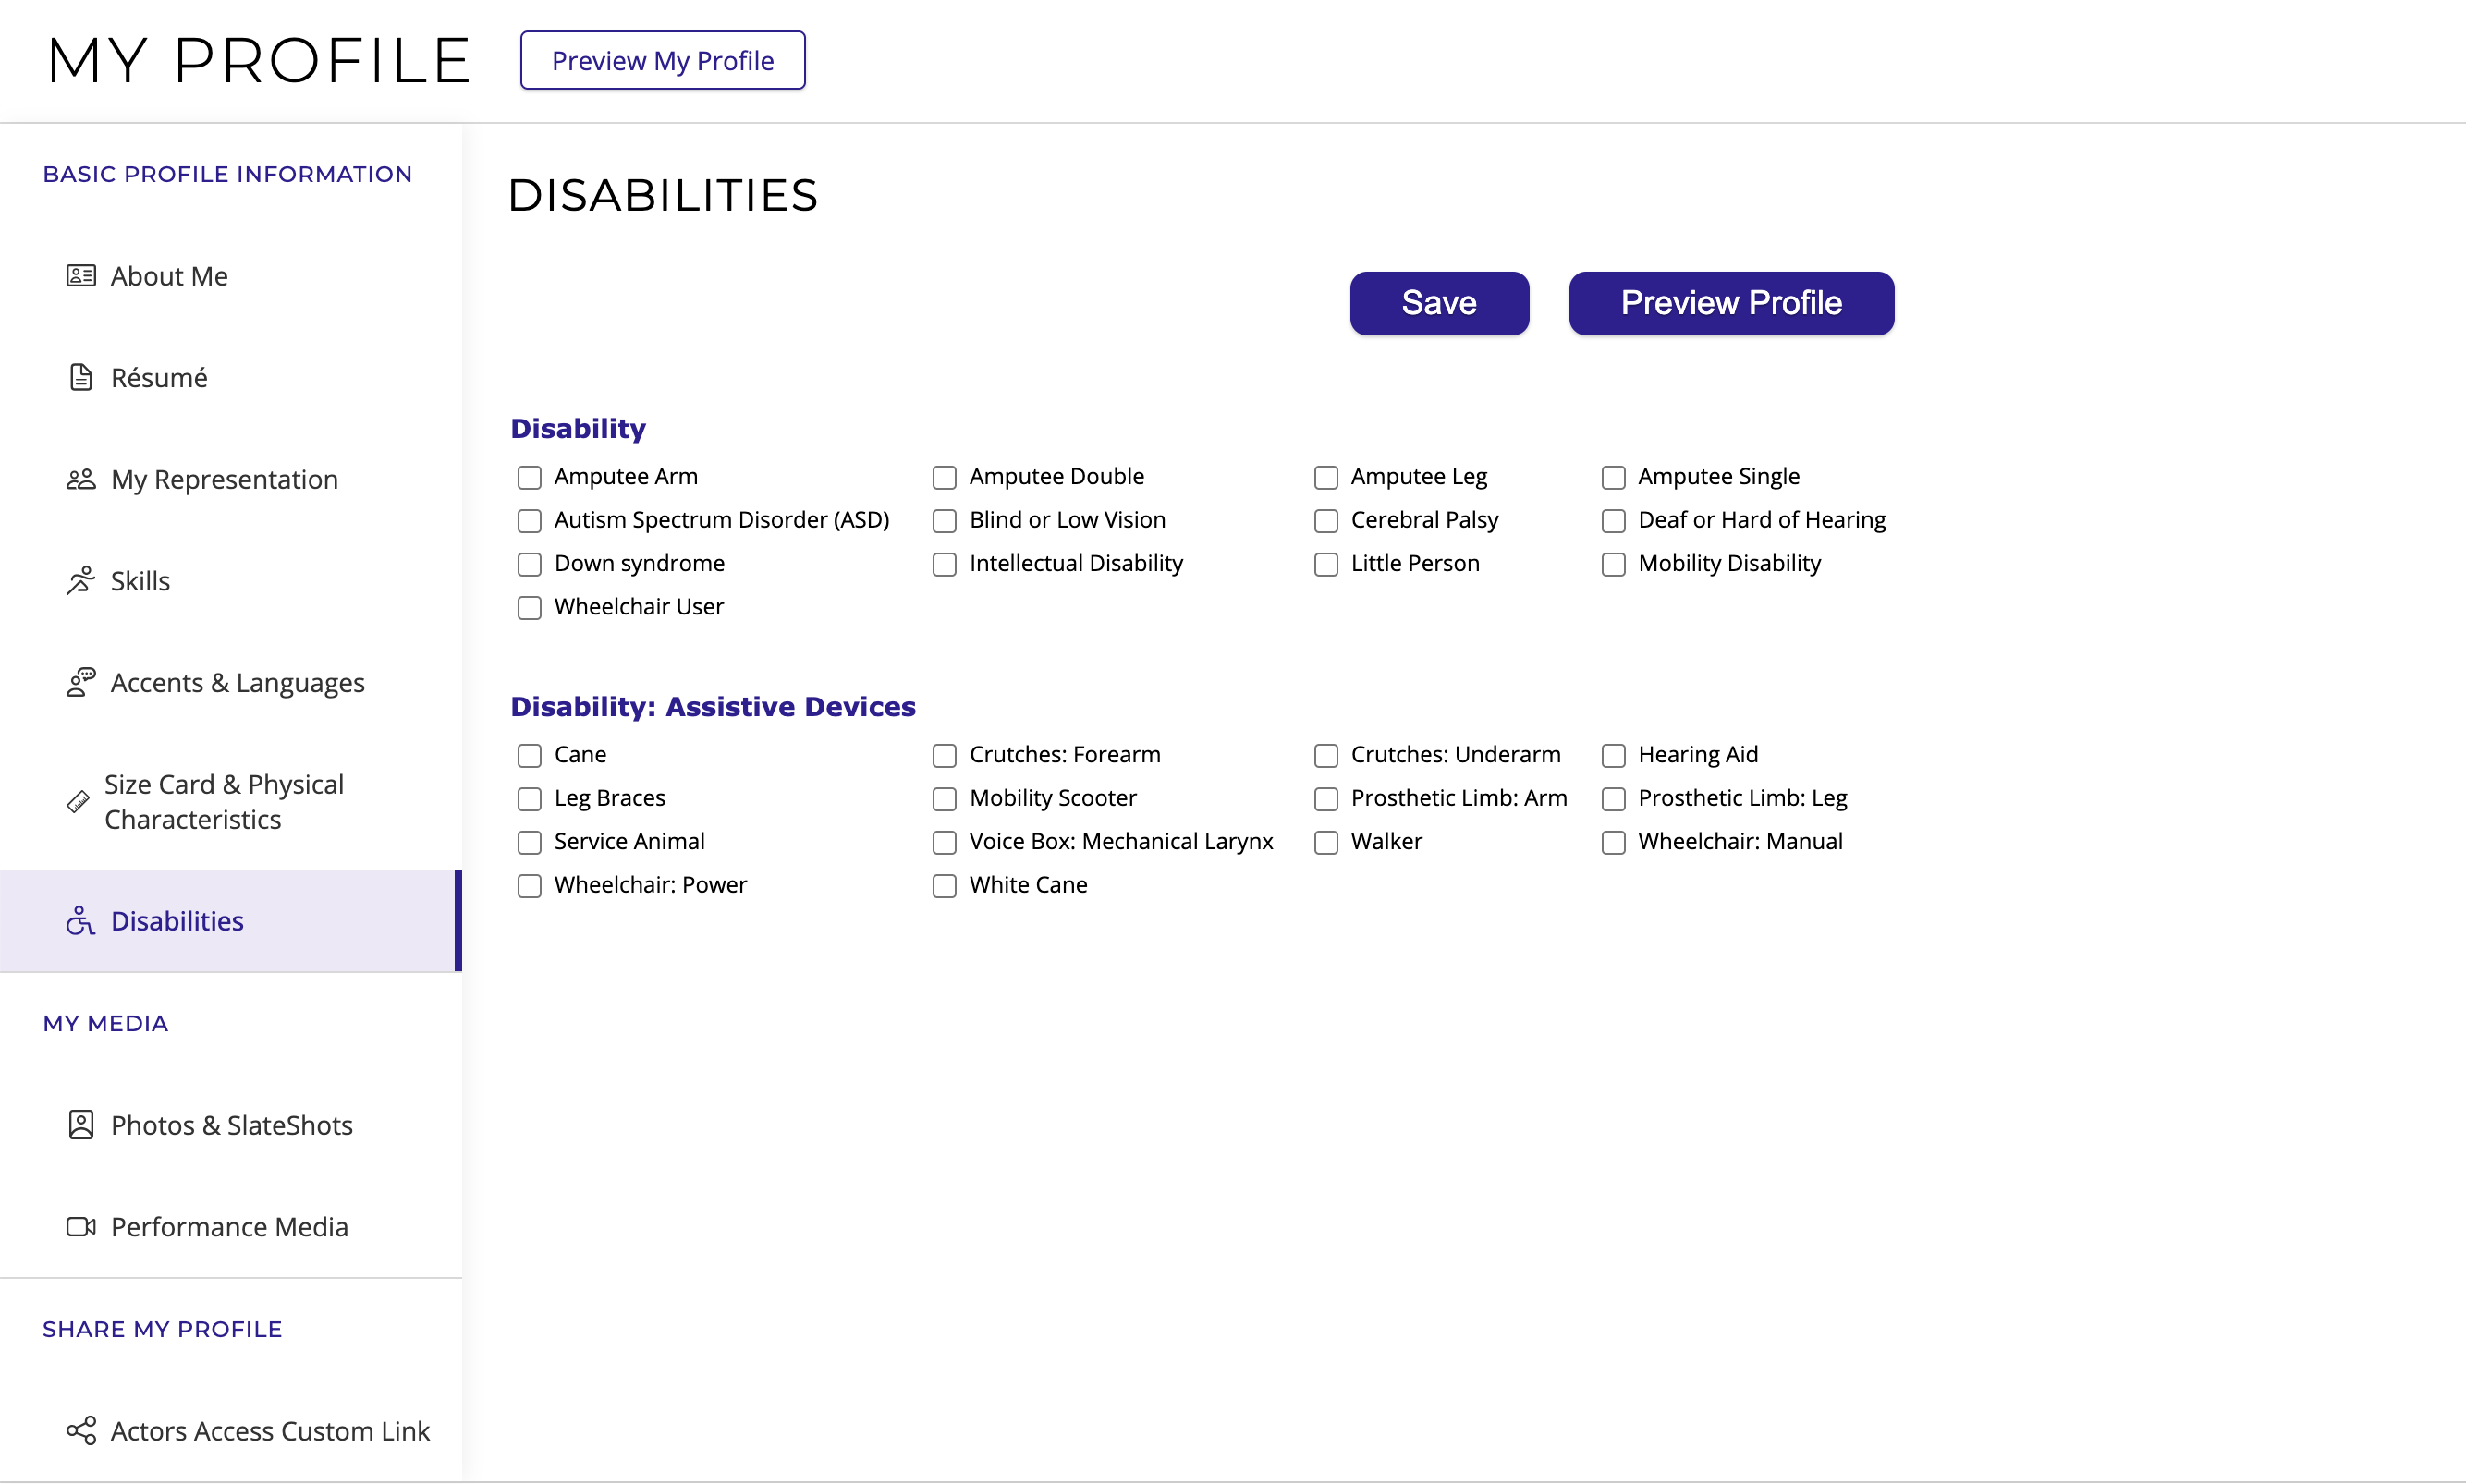The image size is (2466, 1484).
Task: Click the About Me ID card icon
Action: tap(81, 276)
